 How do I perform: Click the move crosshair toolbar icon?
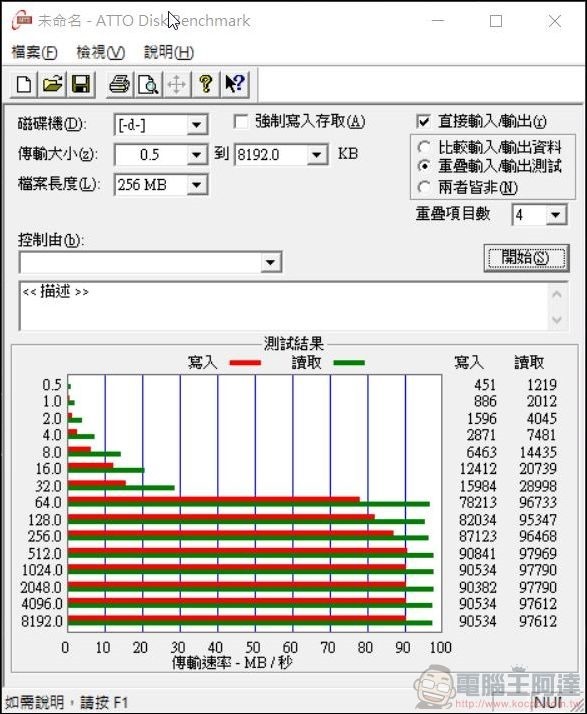point(177,84)
